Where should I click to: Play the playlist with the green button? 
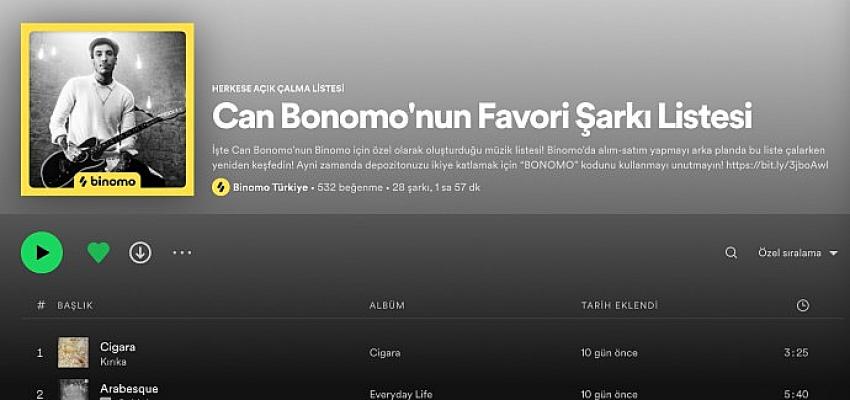click(x=42, y=253)
